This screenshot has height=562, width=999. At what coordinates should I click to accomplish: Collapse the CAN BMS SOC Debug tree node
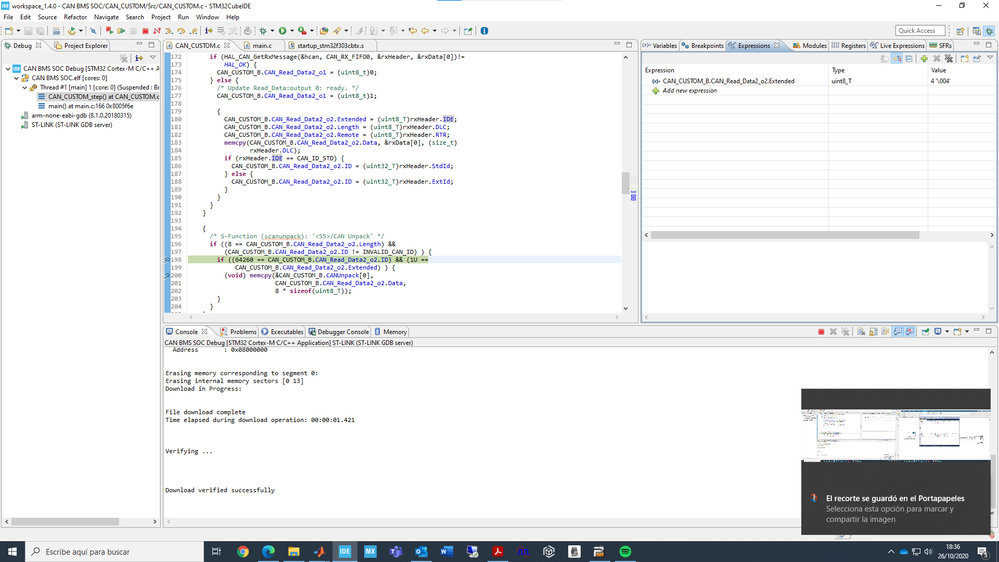pyautogui.click(x=8, y=68)
